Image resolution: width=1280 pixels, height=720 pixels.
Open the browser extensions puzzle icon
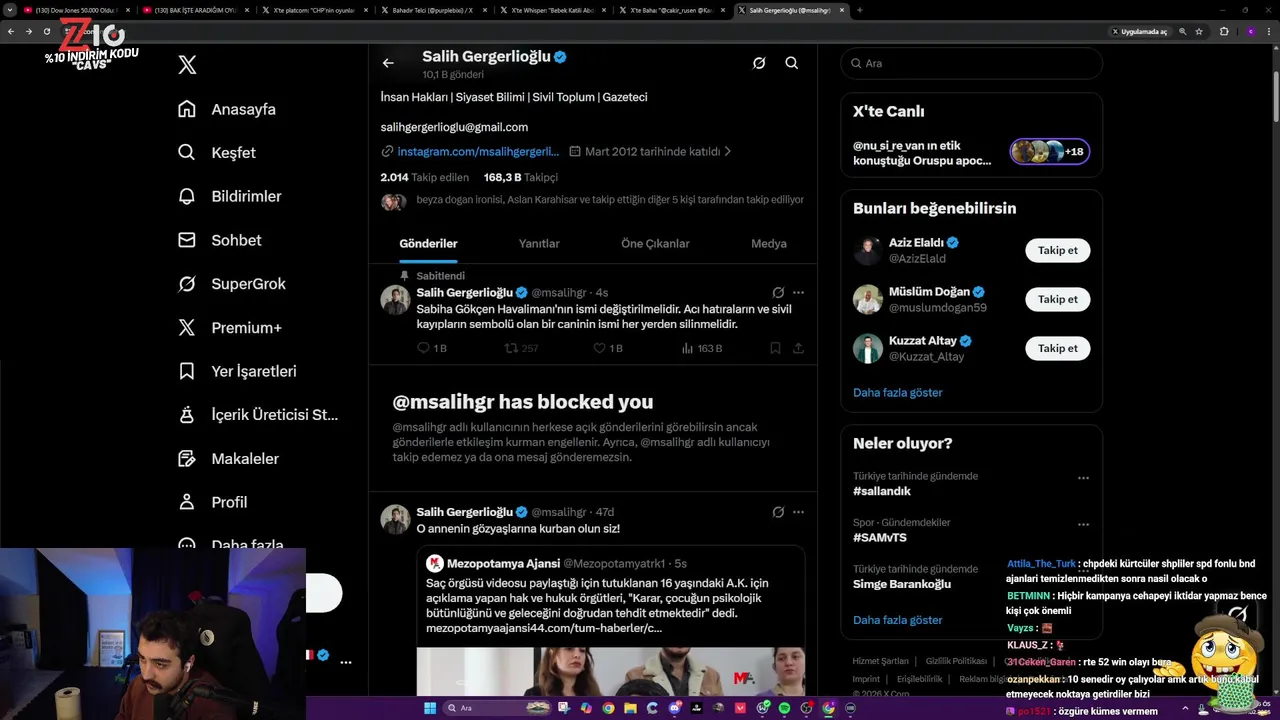click(x=1224, y=31)
